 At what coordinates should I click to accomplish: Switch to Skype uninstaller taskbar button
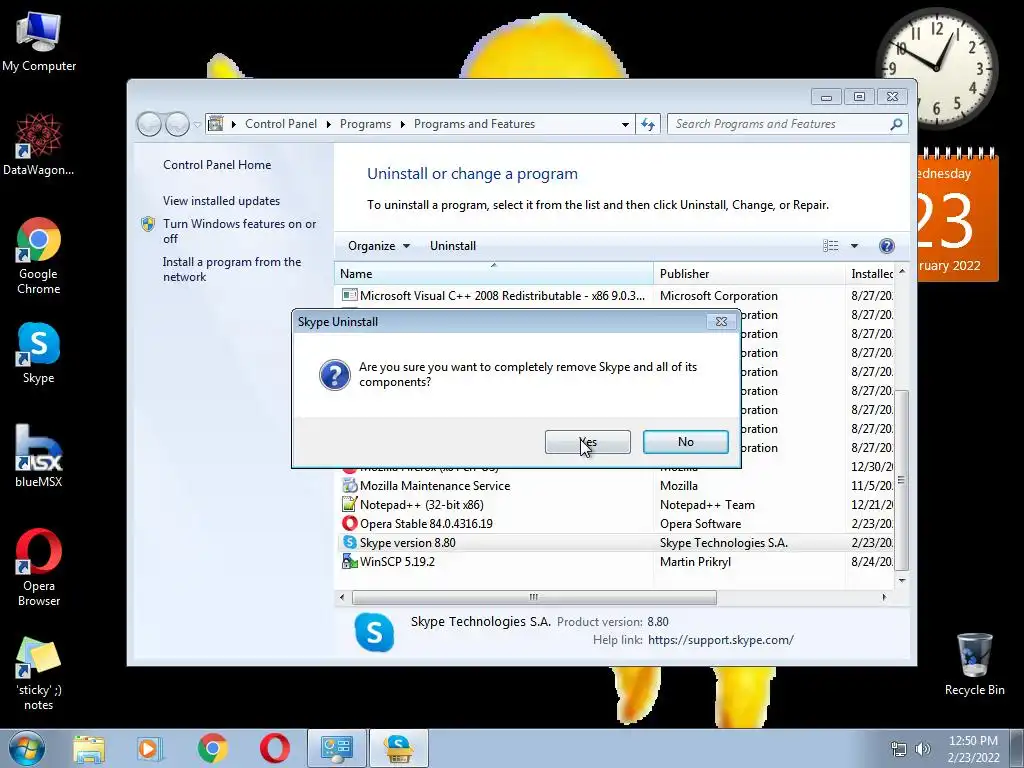pos(399,748)
